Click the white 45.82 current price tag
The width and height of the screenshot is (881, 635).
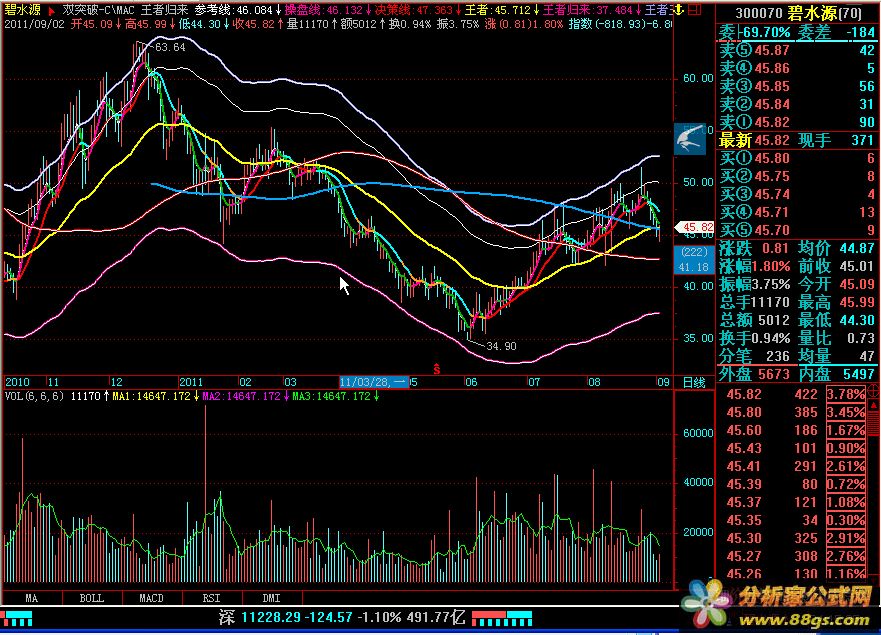[x=694, y=227]
